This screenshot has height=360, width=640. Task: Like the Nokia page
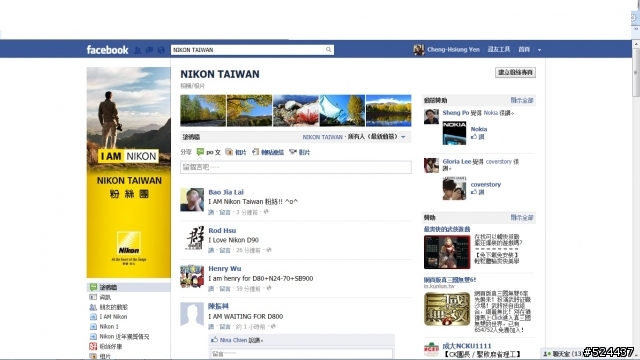478,137
